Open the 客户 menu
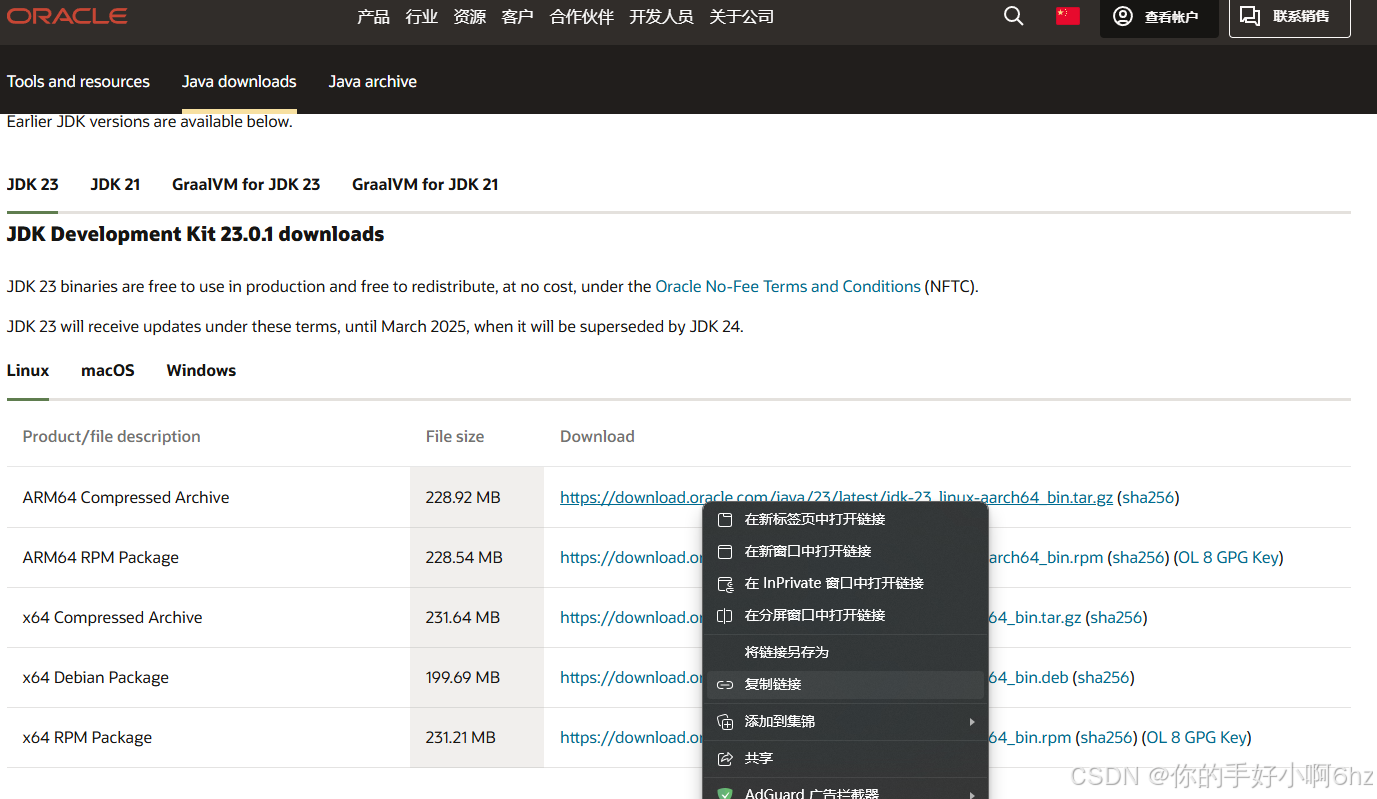The height and width of the screenshot is (799, 1377). click(x=518, y=17)
